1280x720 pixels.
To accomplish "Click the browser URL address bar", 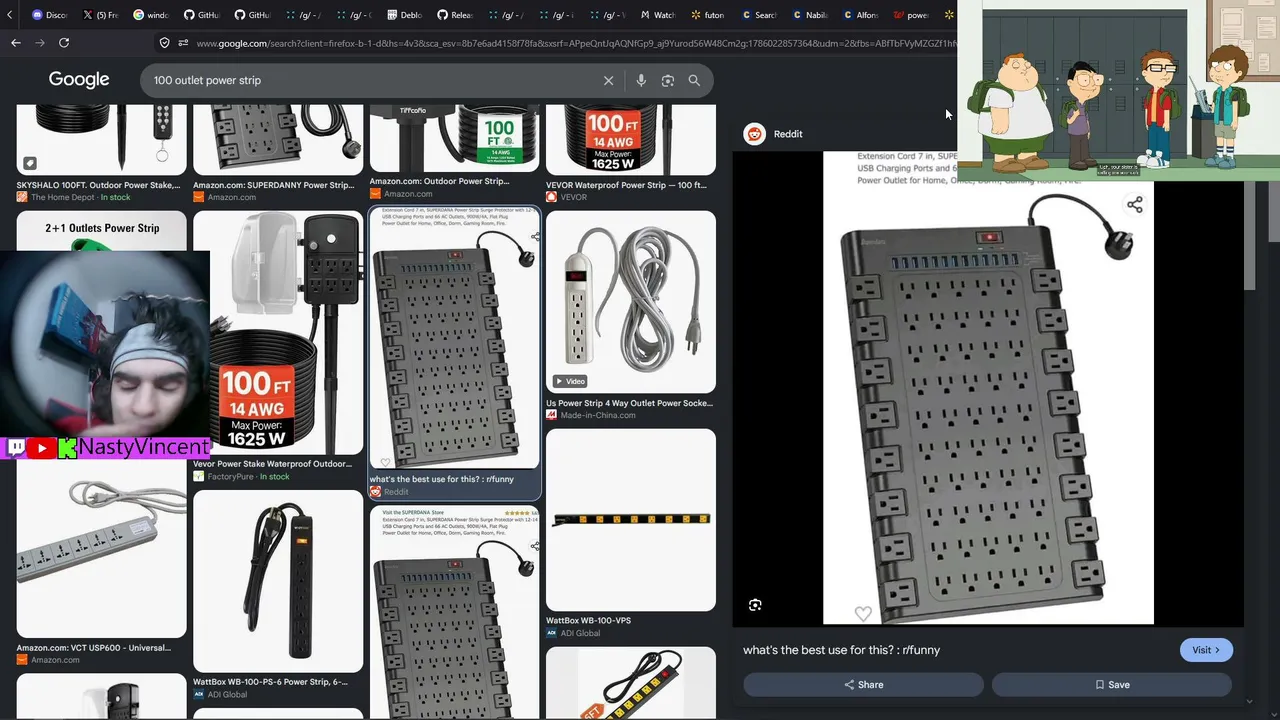I will click(575, 43).
